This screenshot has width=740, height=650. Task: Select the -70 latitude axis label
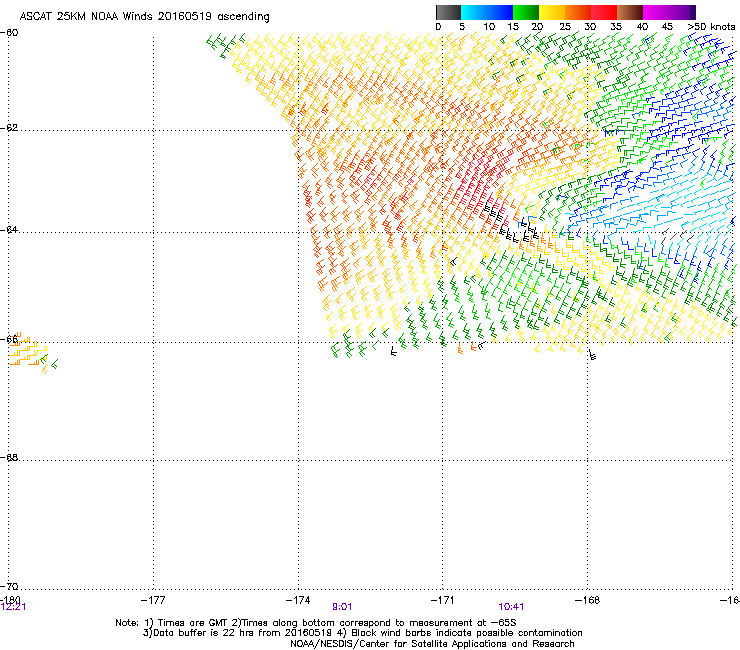pyautogui.click(x=9, y=587)
